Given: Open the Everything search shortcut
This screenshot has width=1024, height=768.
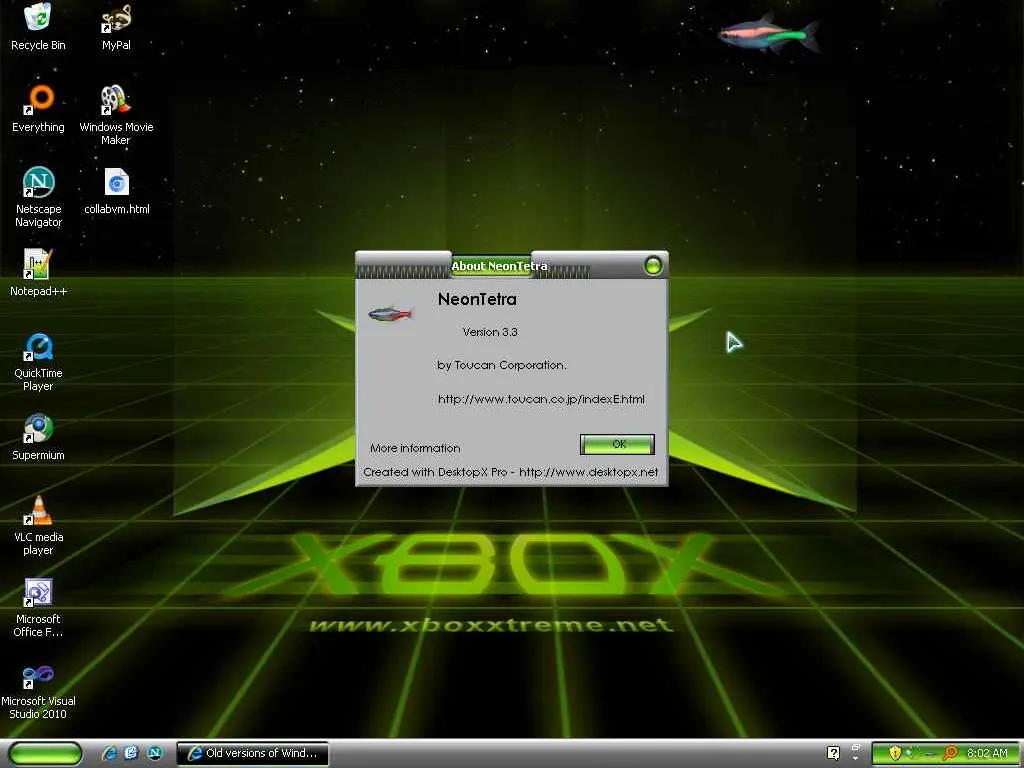Looking at the screenshot, I should pos(38,109).
